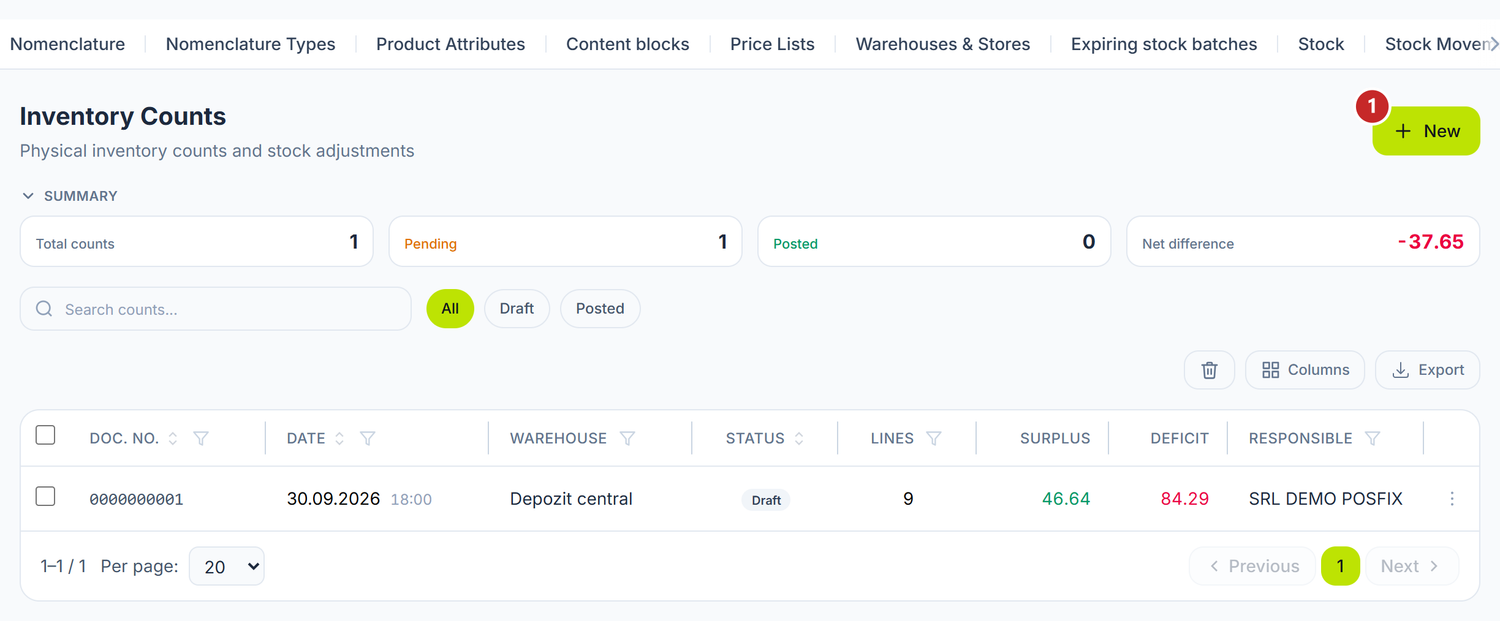This screenshot has height=621, width=1500.
Task: Click the trash delete icon button
Action: pos(1209,370)
